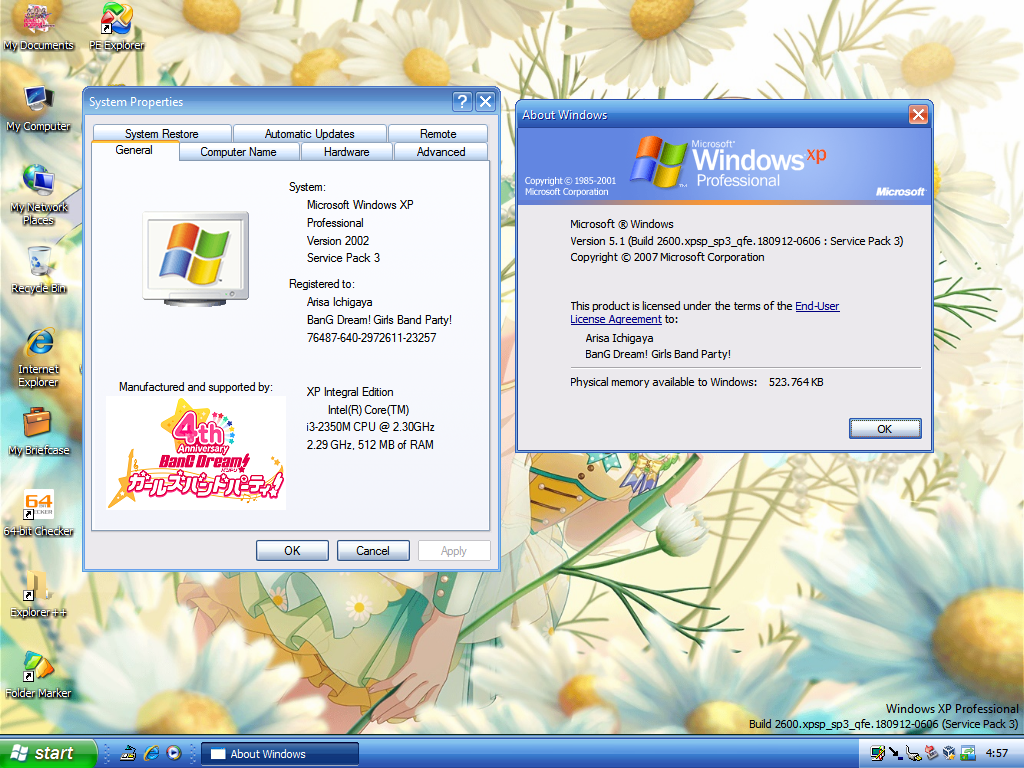This screenshot has width=1024, height=768.
Task: Switch to the Remote tab
Action: (438, 133)
